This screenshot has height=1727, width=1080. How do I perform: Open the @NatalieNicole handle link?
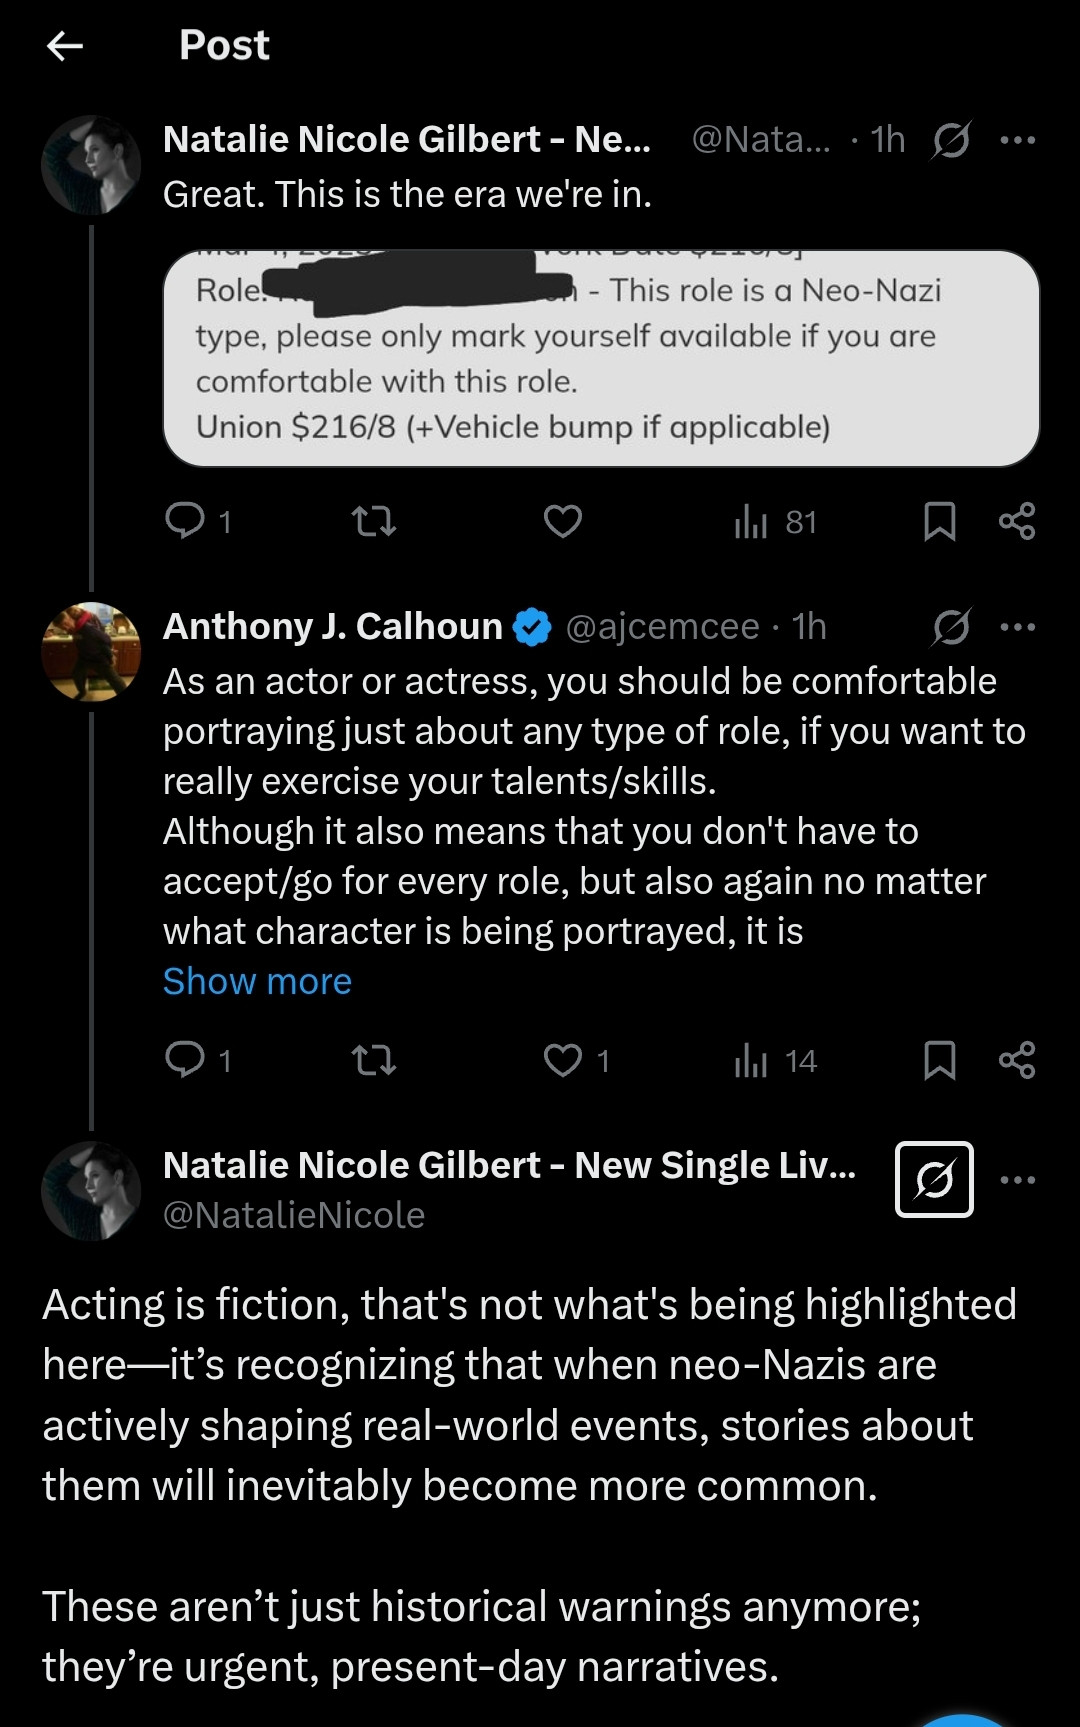click(294, 1215)
